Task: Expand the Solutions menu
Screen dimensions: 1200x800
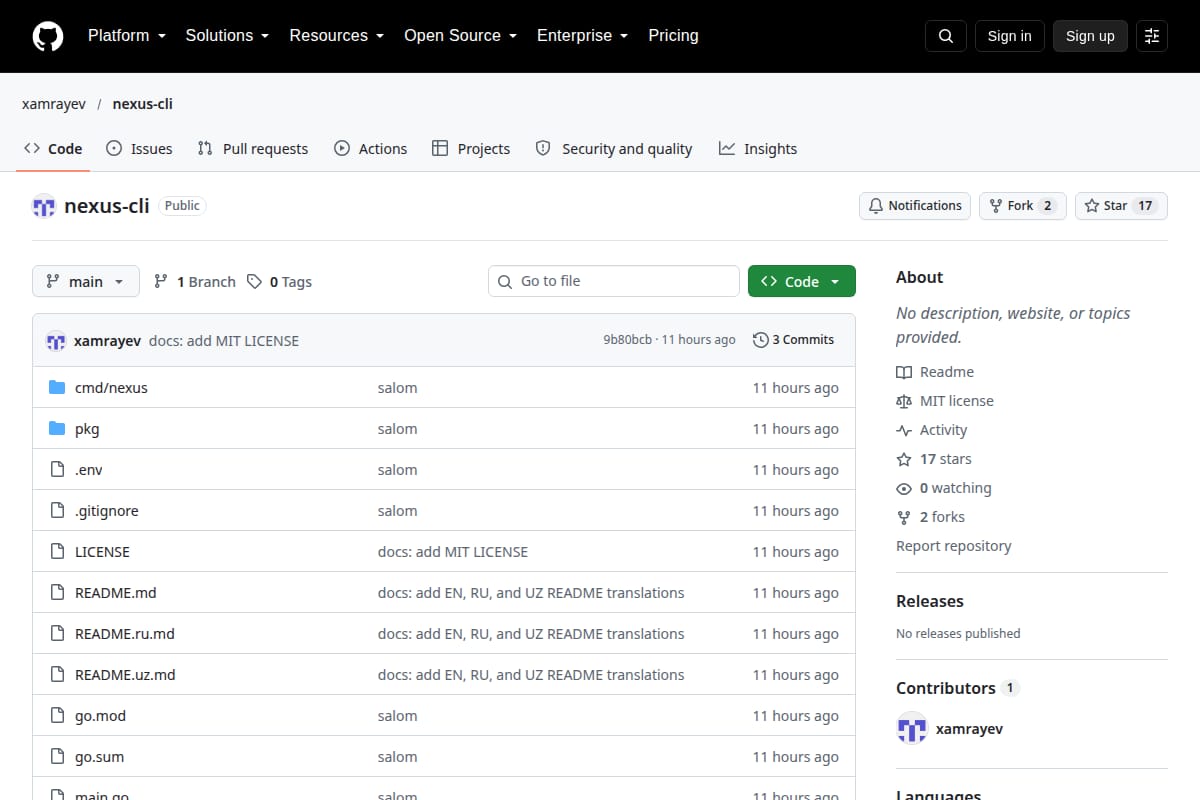Action: (228, 36)
